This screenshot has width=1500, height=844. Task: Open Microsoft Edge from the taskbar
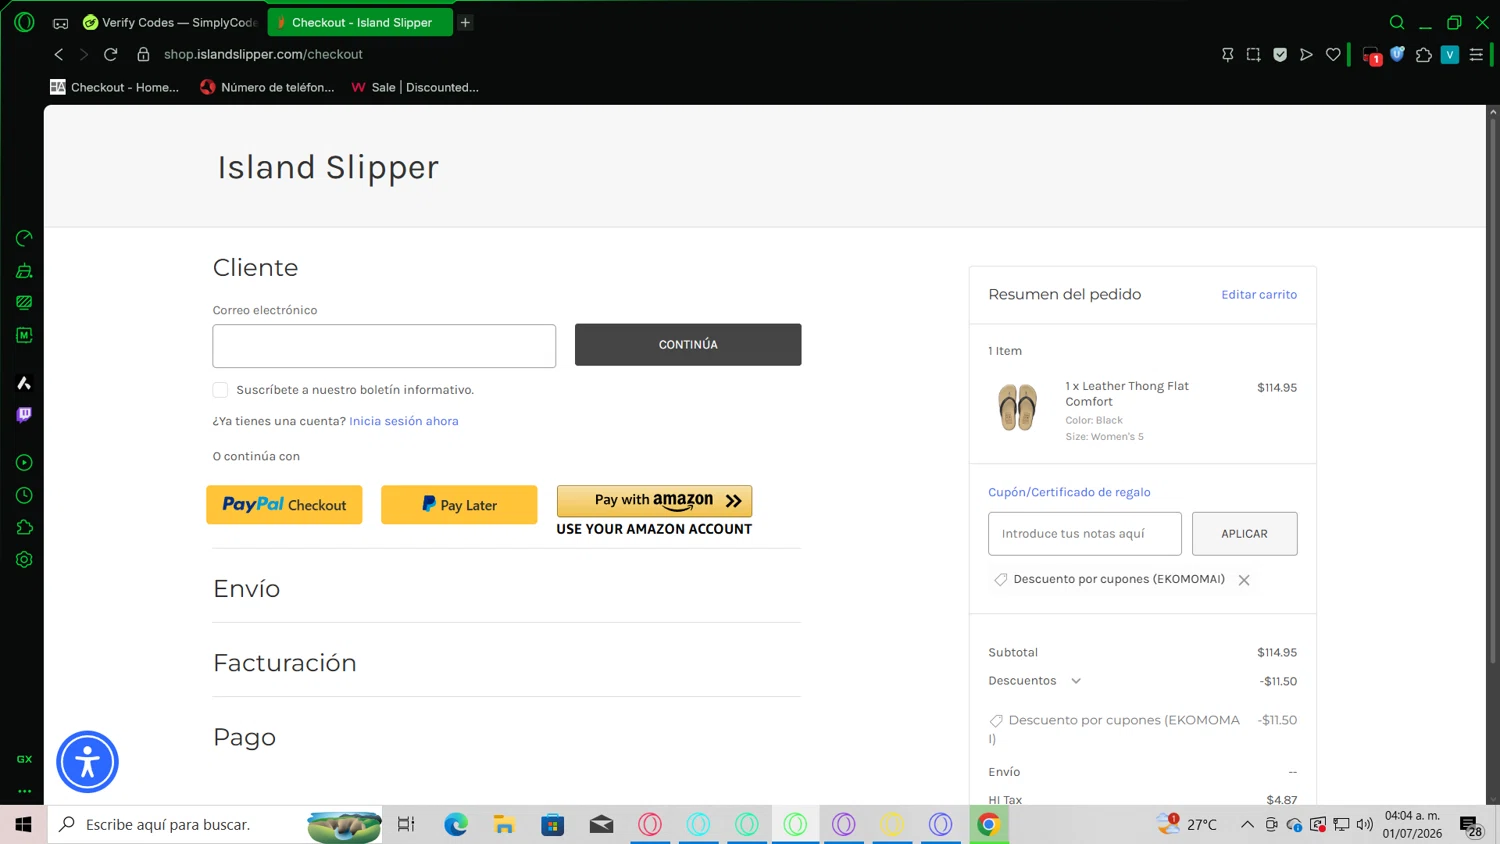[456, 824]
